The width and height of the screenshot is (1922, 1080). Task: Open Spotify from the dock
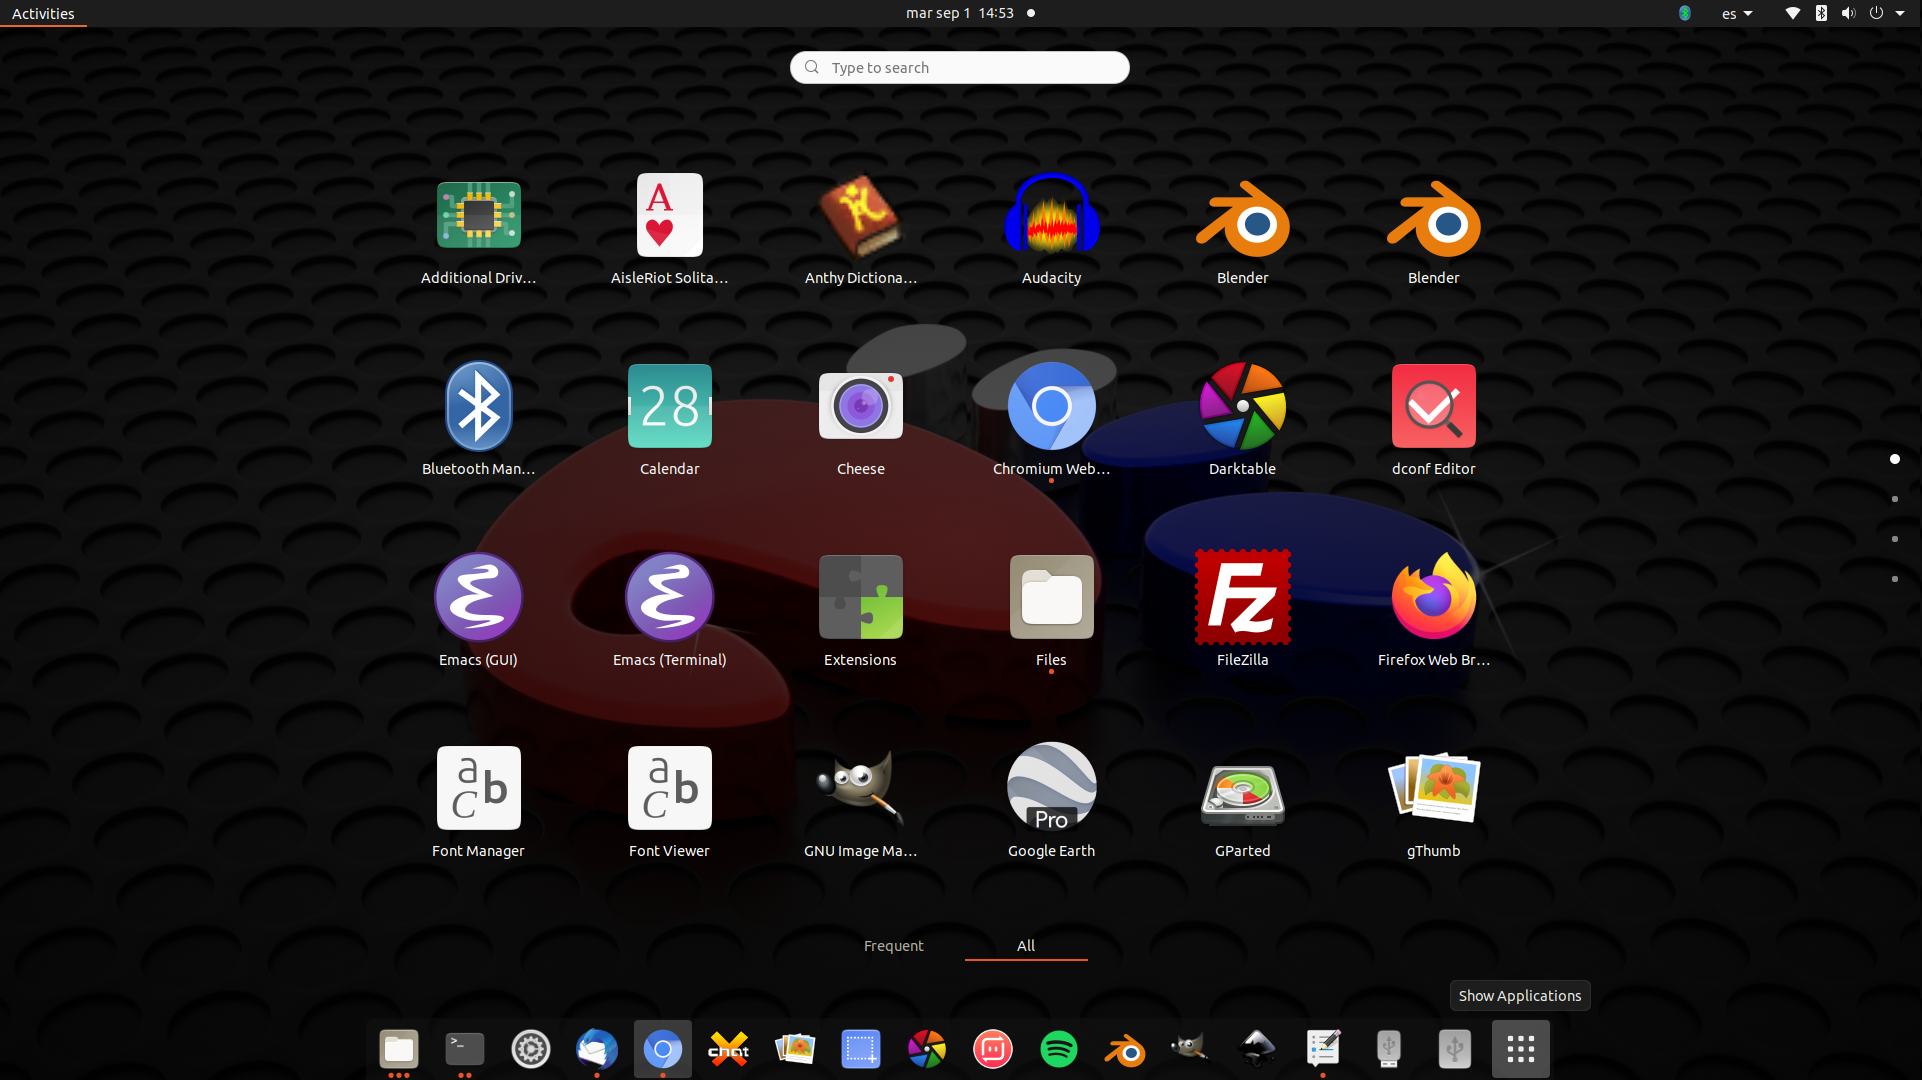[1058, 1049]
